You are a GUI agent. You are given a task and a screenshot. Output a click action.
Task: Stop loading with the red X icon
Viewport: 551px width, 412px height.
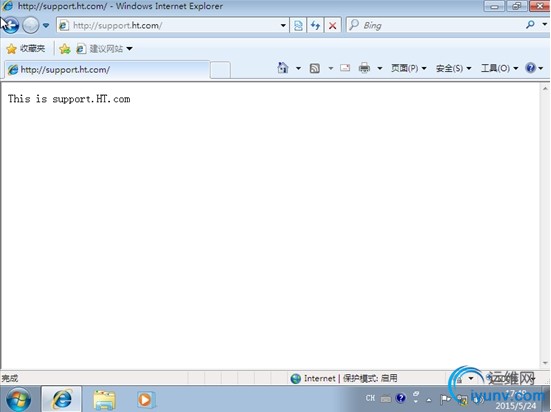(332, 25)
